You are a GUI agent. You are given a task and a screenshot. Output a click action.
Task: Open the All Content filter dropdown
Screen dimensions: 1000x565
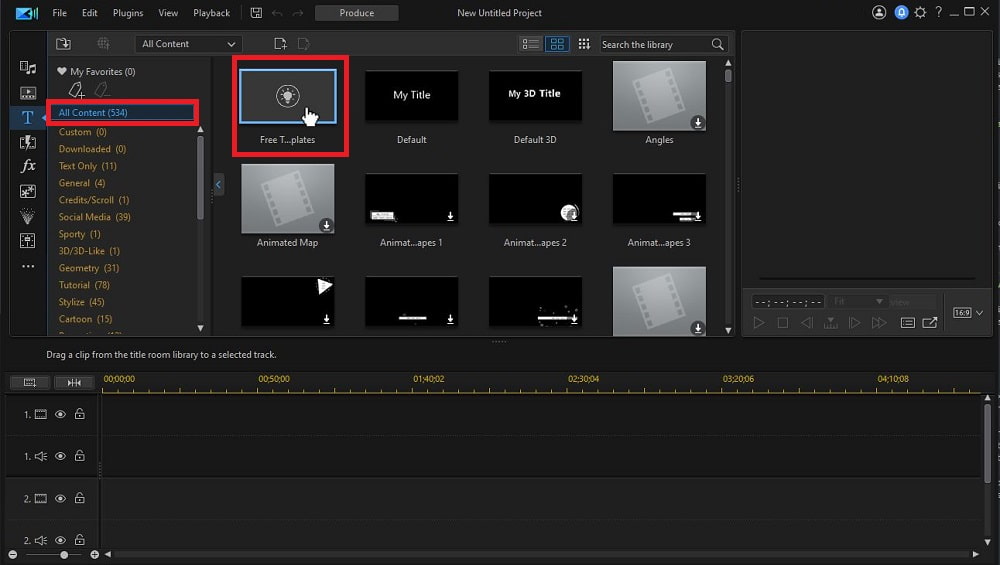point(188,44)
